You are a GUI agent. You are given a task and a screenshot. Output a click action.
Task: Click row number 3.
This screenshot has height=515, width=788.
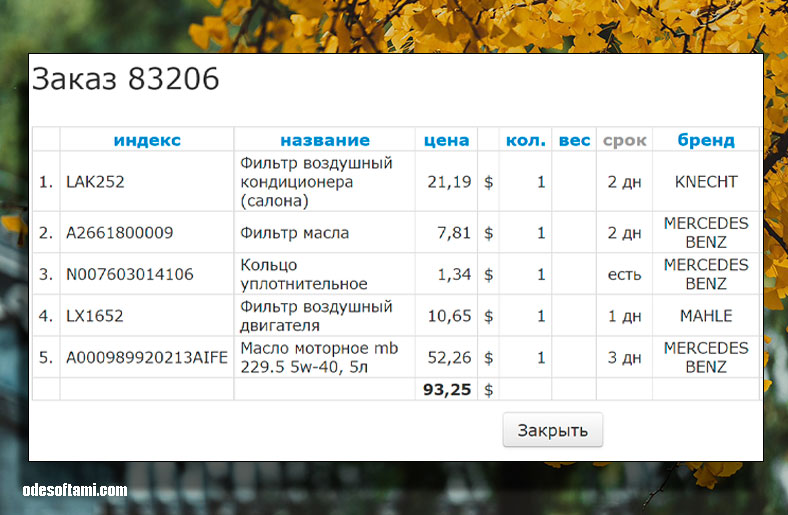tap(46, 274)
